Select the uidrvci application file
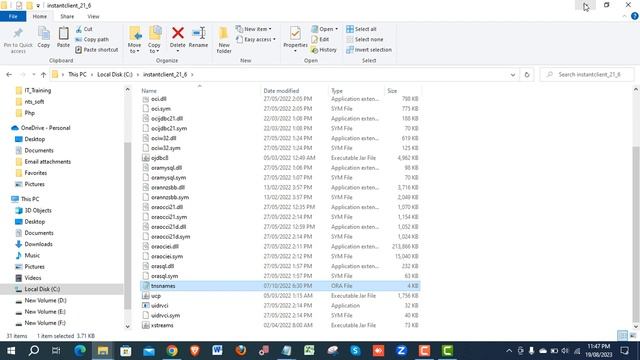This screenshot has width=640, height=360. coord(280,305)
